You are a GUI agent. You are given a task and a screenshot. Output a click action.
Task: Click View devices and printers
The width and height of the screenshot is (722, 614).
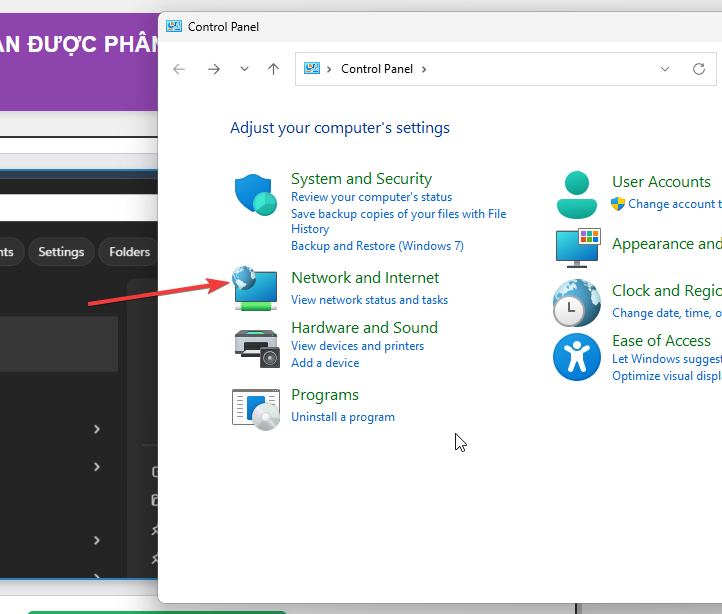[x=357, y=346]
